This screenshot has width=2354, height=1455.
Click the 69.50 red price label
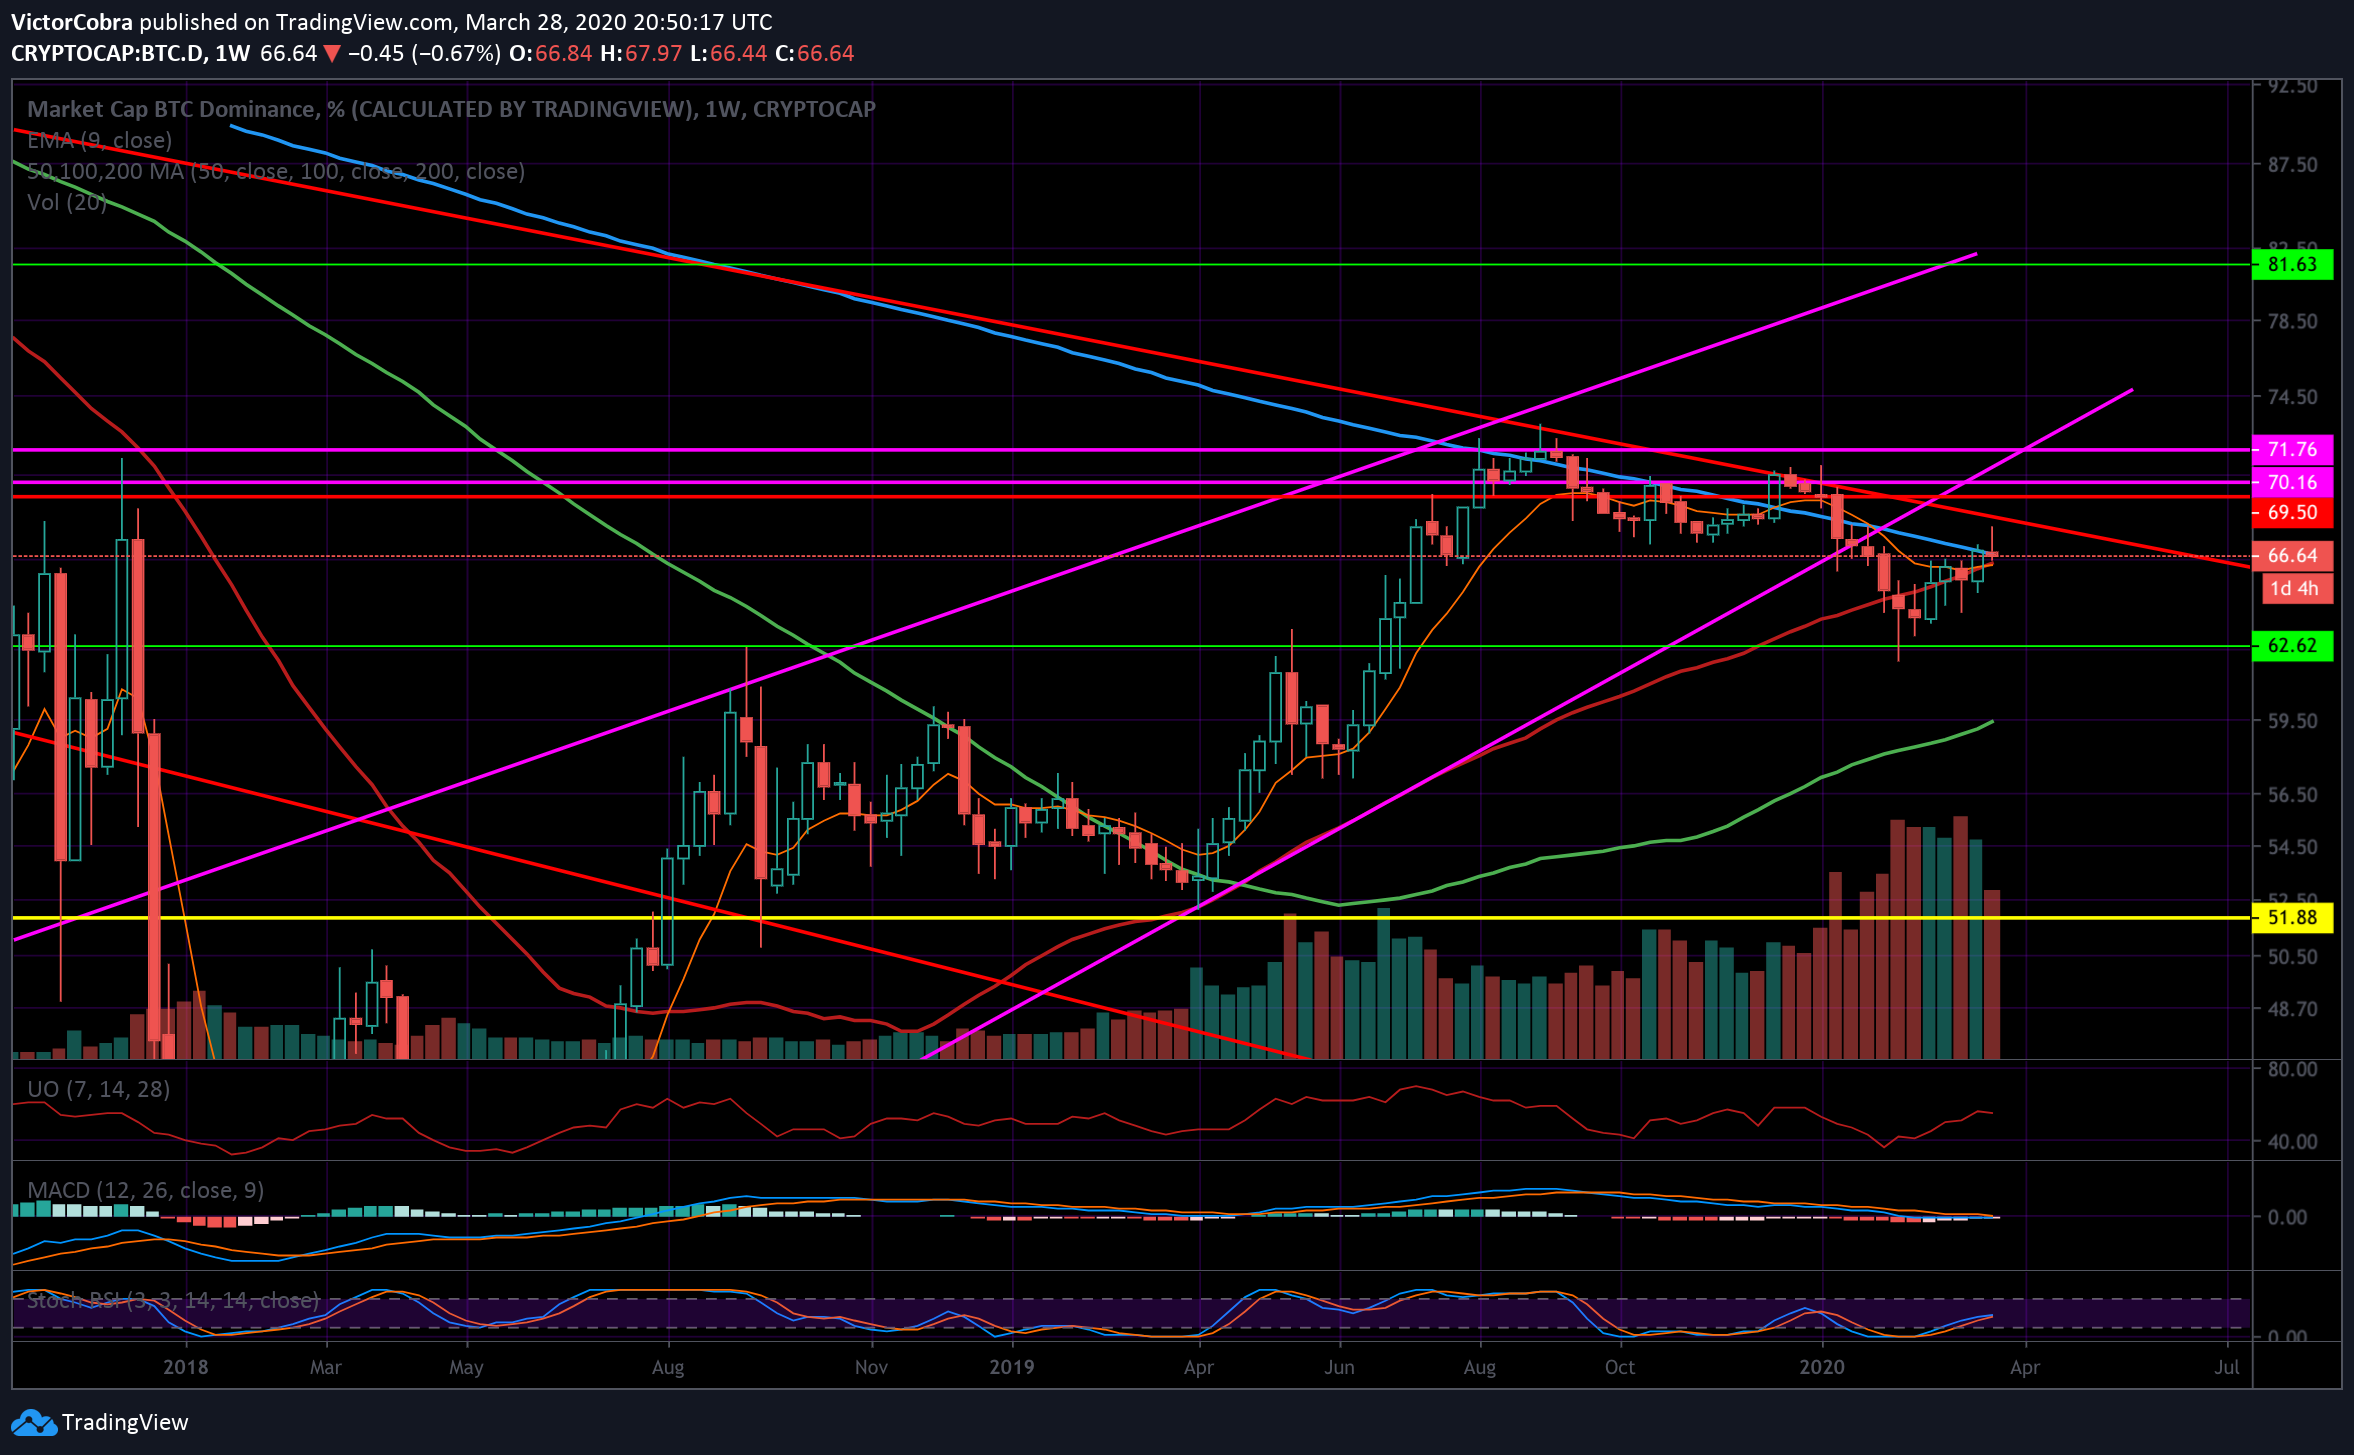[x=2292, y=513]
